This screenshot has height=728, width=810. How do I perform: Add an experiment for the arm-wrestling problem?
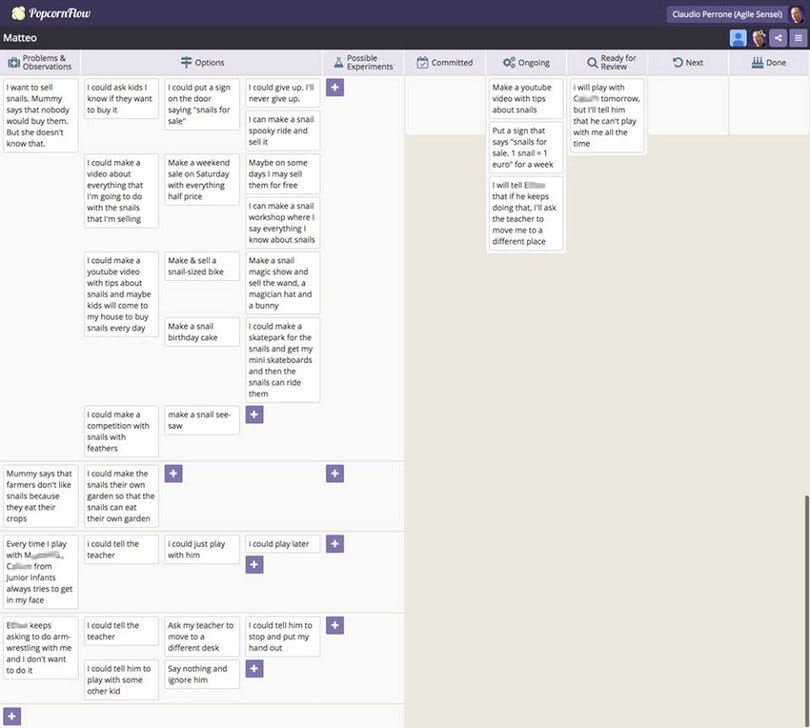[x=335, y=625]
